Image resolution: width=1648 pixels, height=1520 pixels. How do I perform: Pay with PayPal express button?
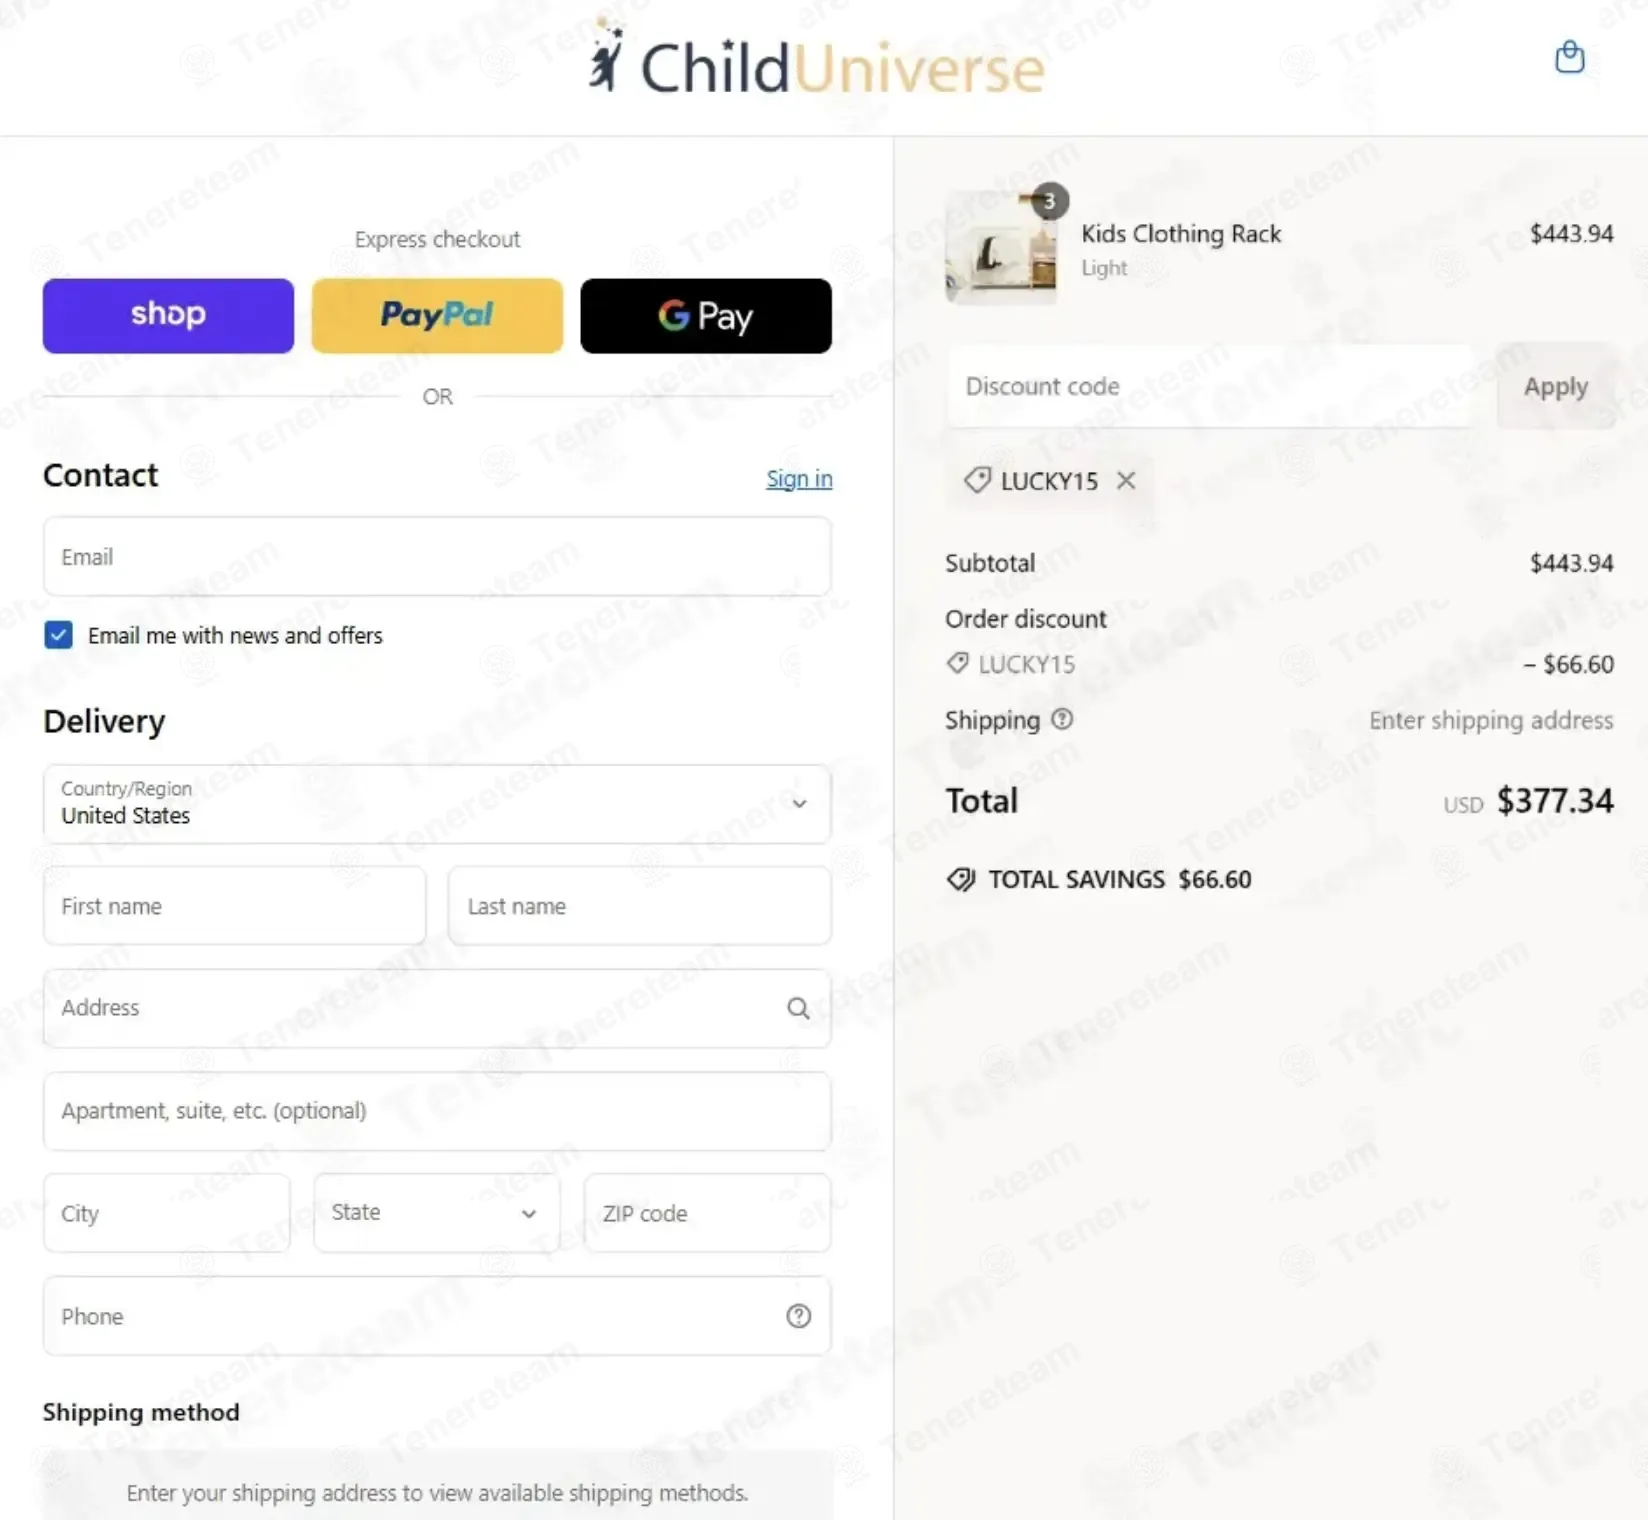(x=437, y=316)
